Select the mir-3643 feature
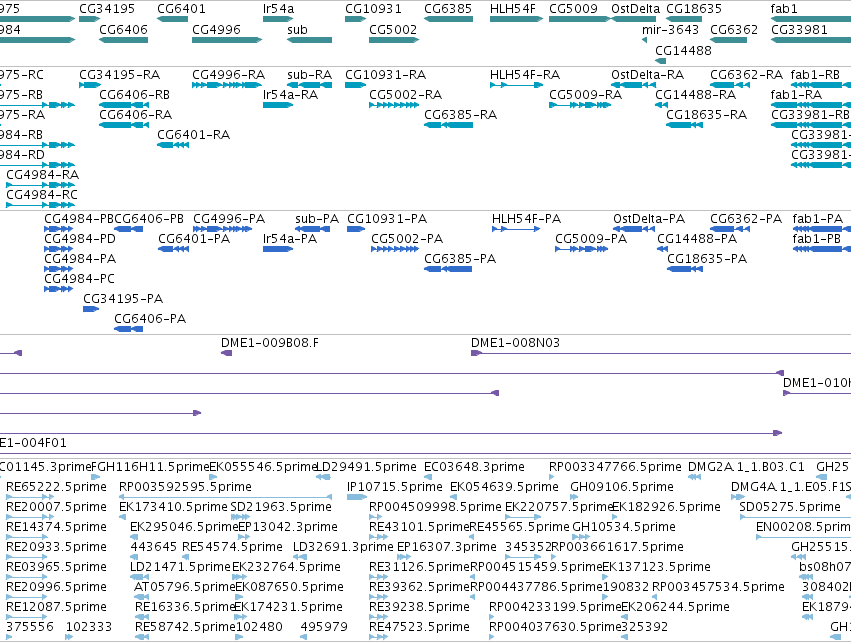This screenshot has width=851, height=642. (644, 40)
